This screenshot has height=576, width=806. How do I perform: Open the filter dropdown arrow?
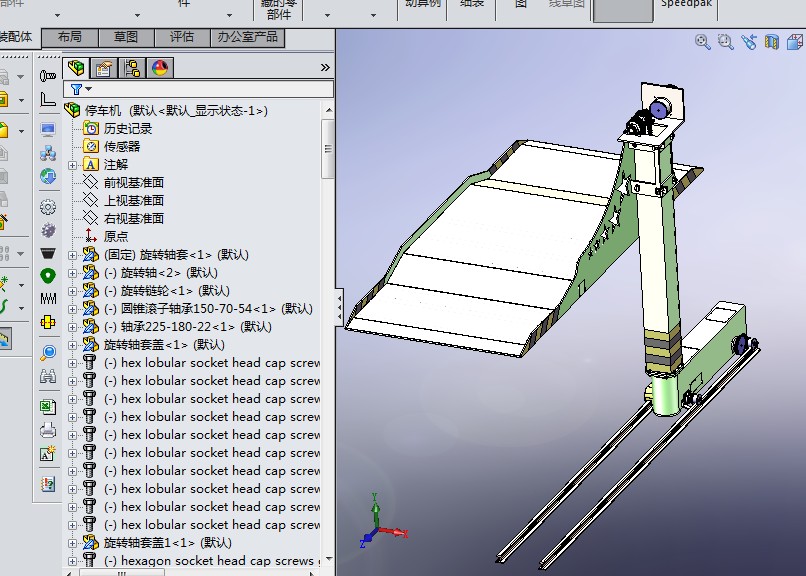pyautogui.click(x=88, y=89)
